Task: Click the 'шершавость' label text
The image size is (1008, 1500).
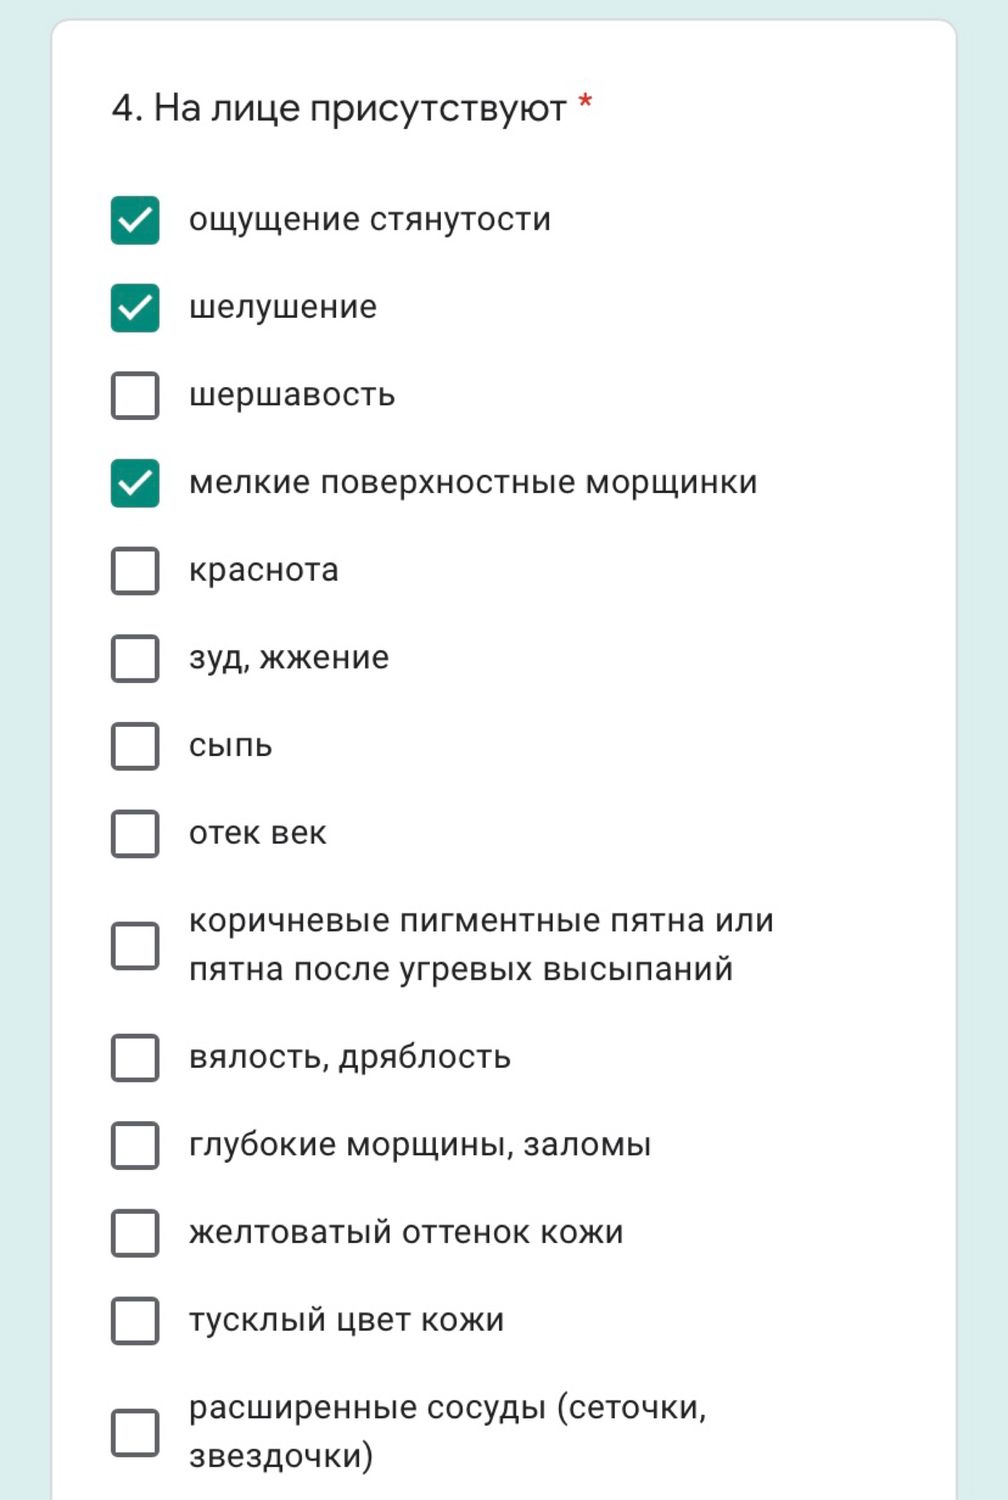Action: click(x=292, y=395)
